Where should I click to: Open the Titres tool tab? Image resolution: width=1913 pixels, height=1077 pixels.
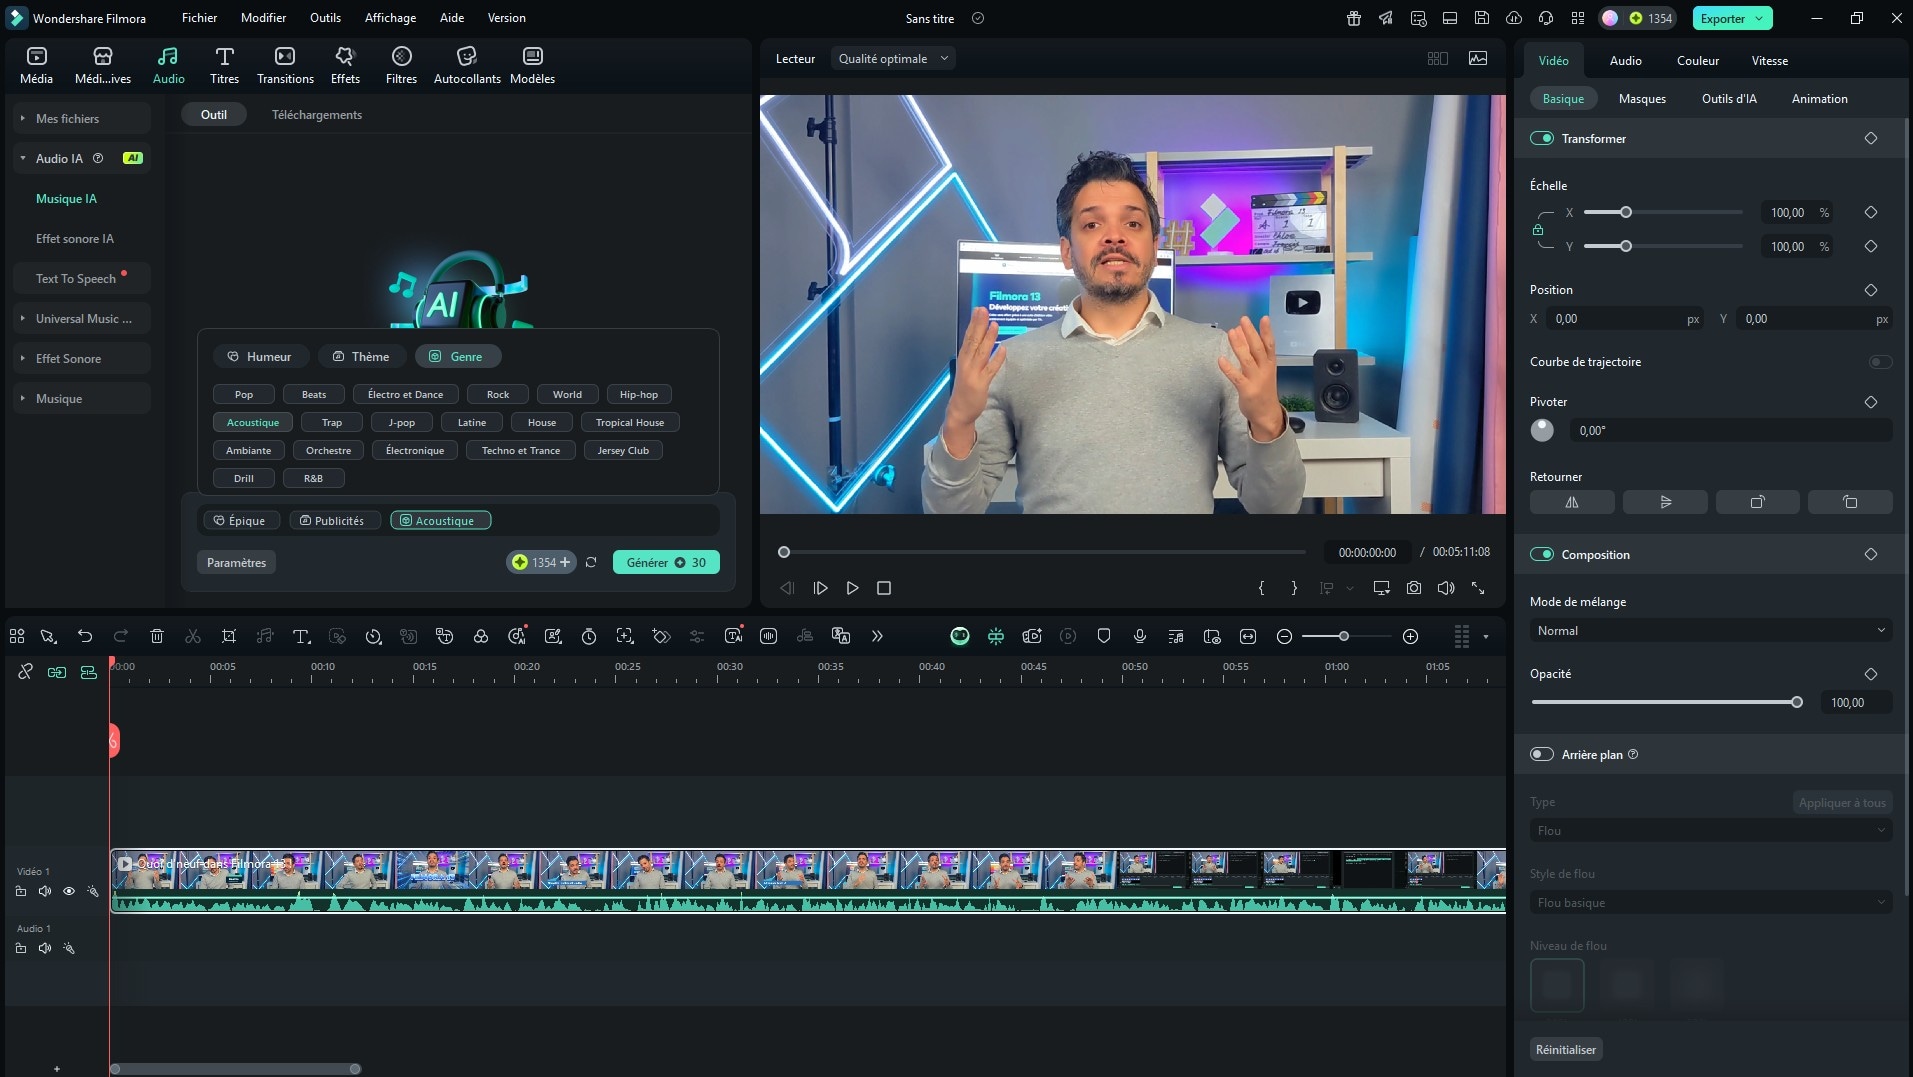pos(224,65)
